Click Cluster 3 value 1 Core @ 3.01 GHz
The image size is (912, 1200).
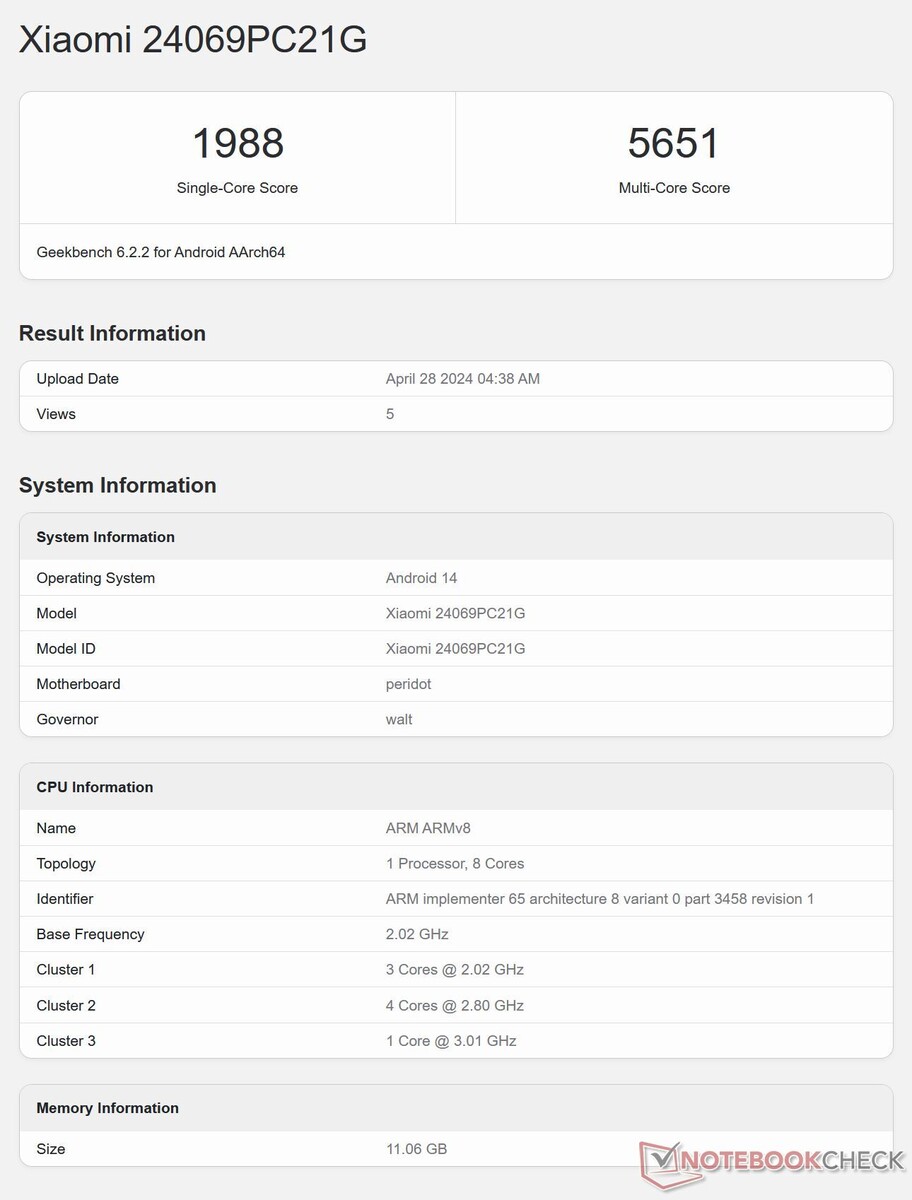tap(450, 1041)
